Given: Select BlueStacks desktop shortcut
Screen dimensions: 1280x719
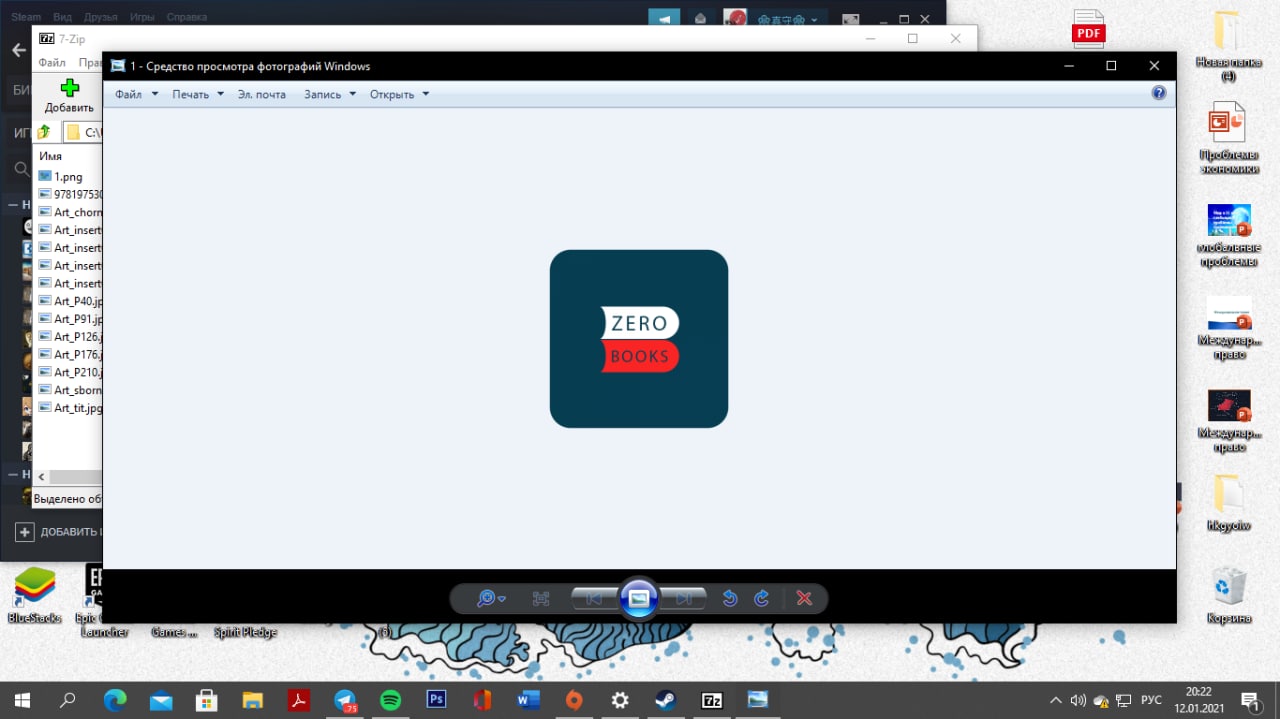Looking at the screenshot, I should point(34,595).
